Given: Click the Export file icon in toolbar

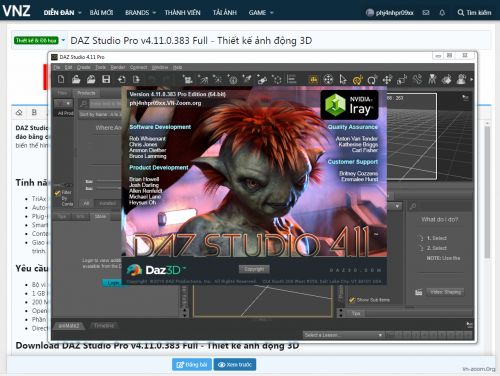Looking at the screenshot, I should pos(136,79).
